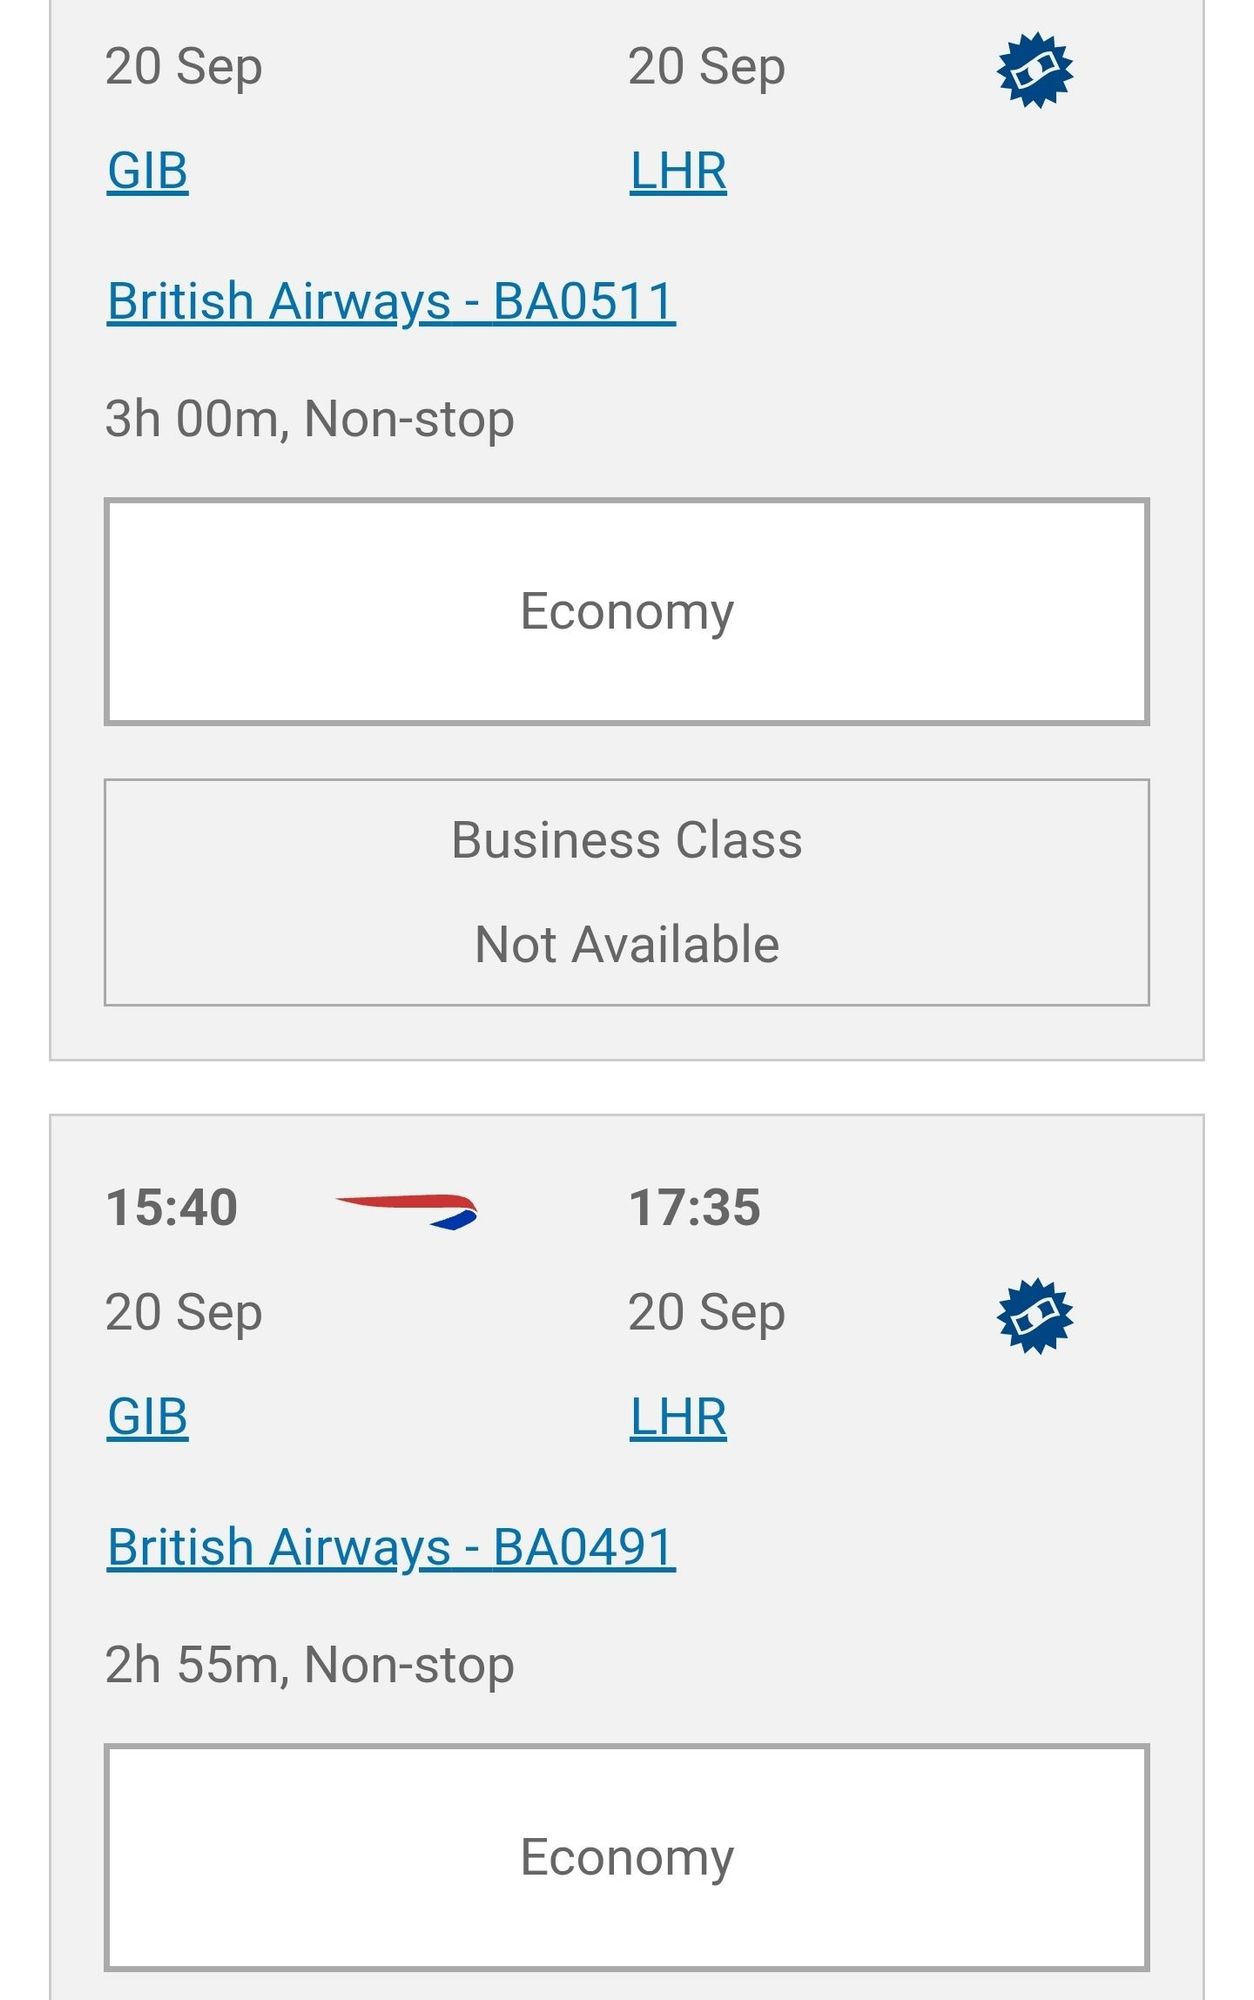Screen dimensions: 1254x2000
Task: Tap the blue ticket badge icon for flight BA0491
Action: 1035,1316
